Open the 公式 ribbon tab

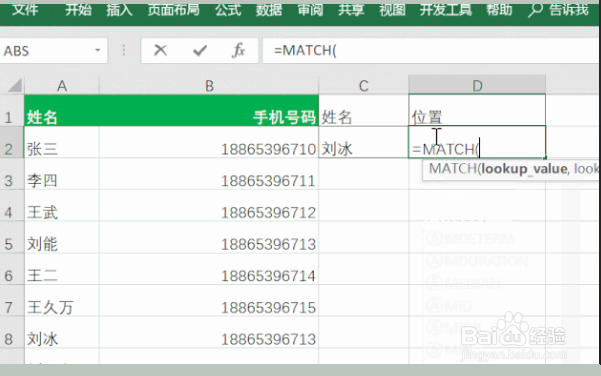point(228,10)
